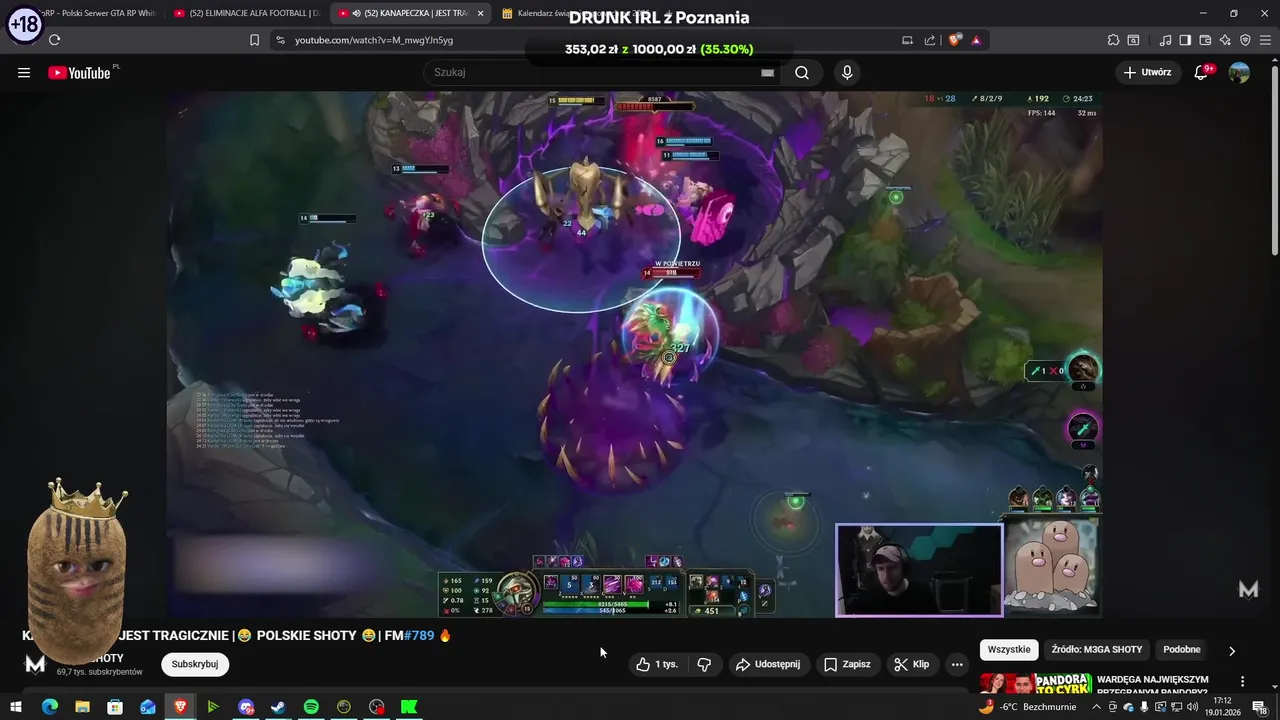Viewport: 1280px width, 720px height.
Task: Open the Windows notification center icon
Action: 1259,707
